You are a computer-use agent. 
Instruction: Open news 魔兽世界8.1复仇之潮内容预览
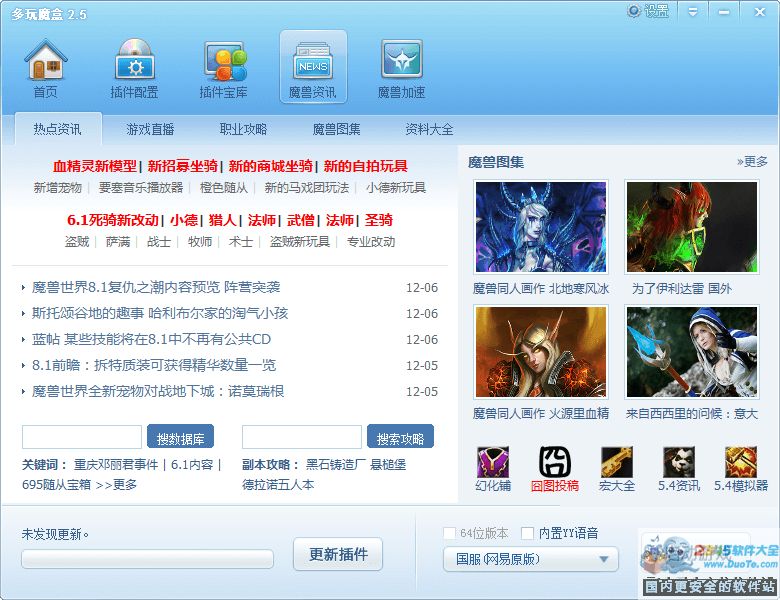click(x=156, y=287)
